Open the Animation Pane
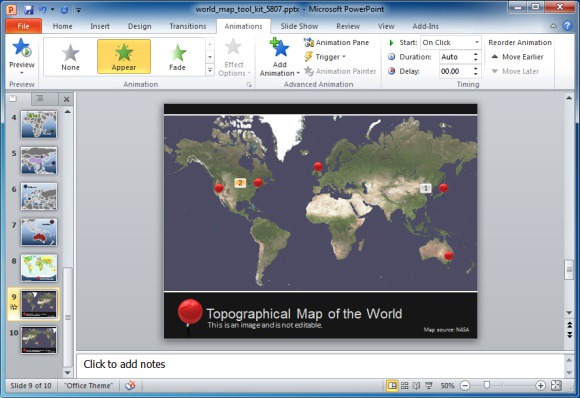This screenshot has height=398, width=580. click(x=336, y=43)
